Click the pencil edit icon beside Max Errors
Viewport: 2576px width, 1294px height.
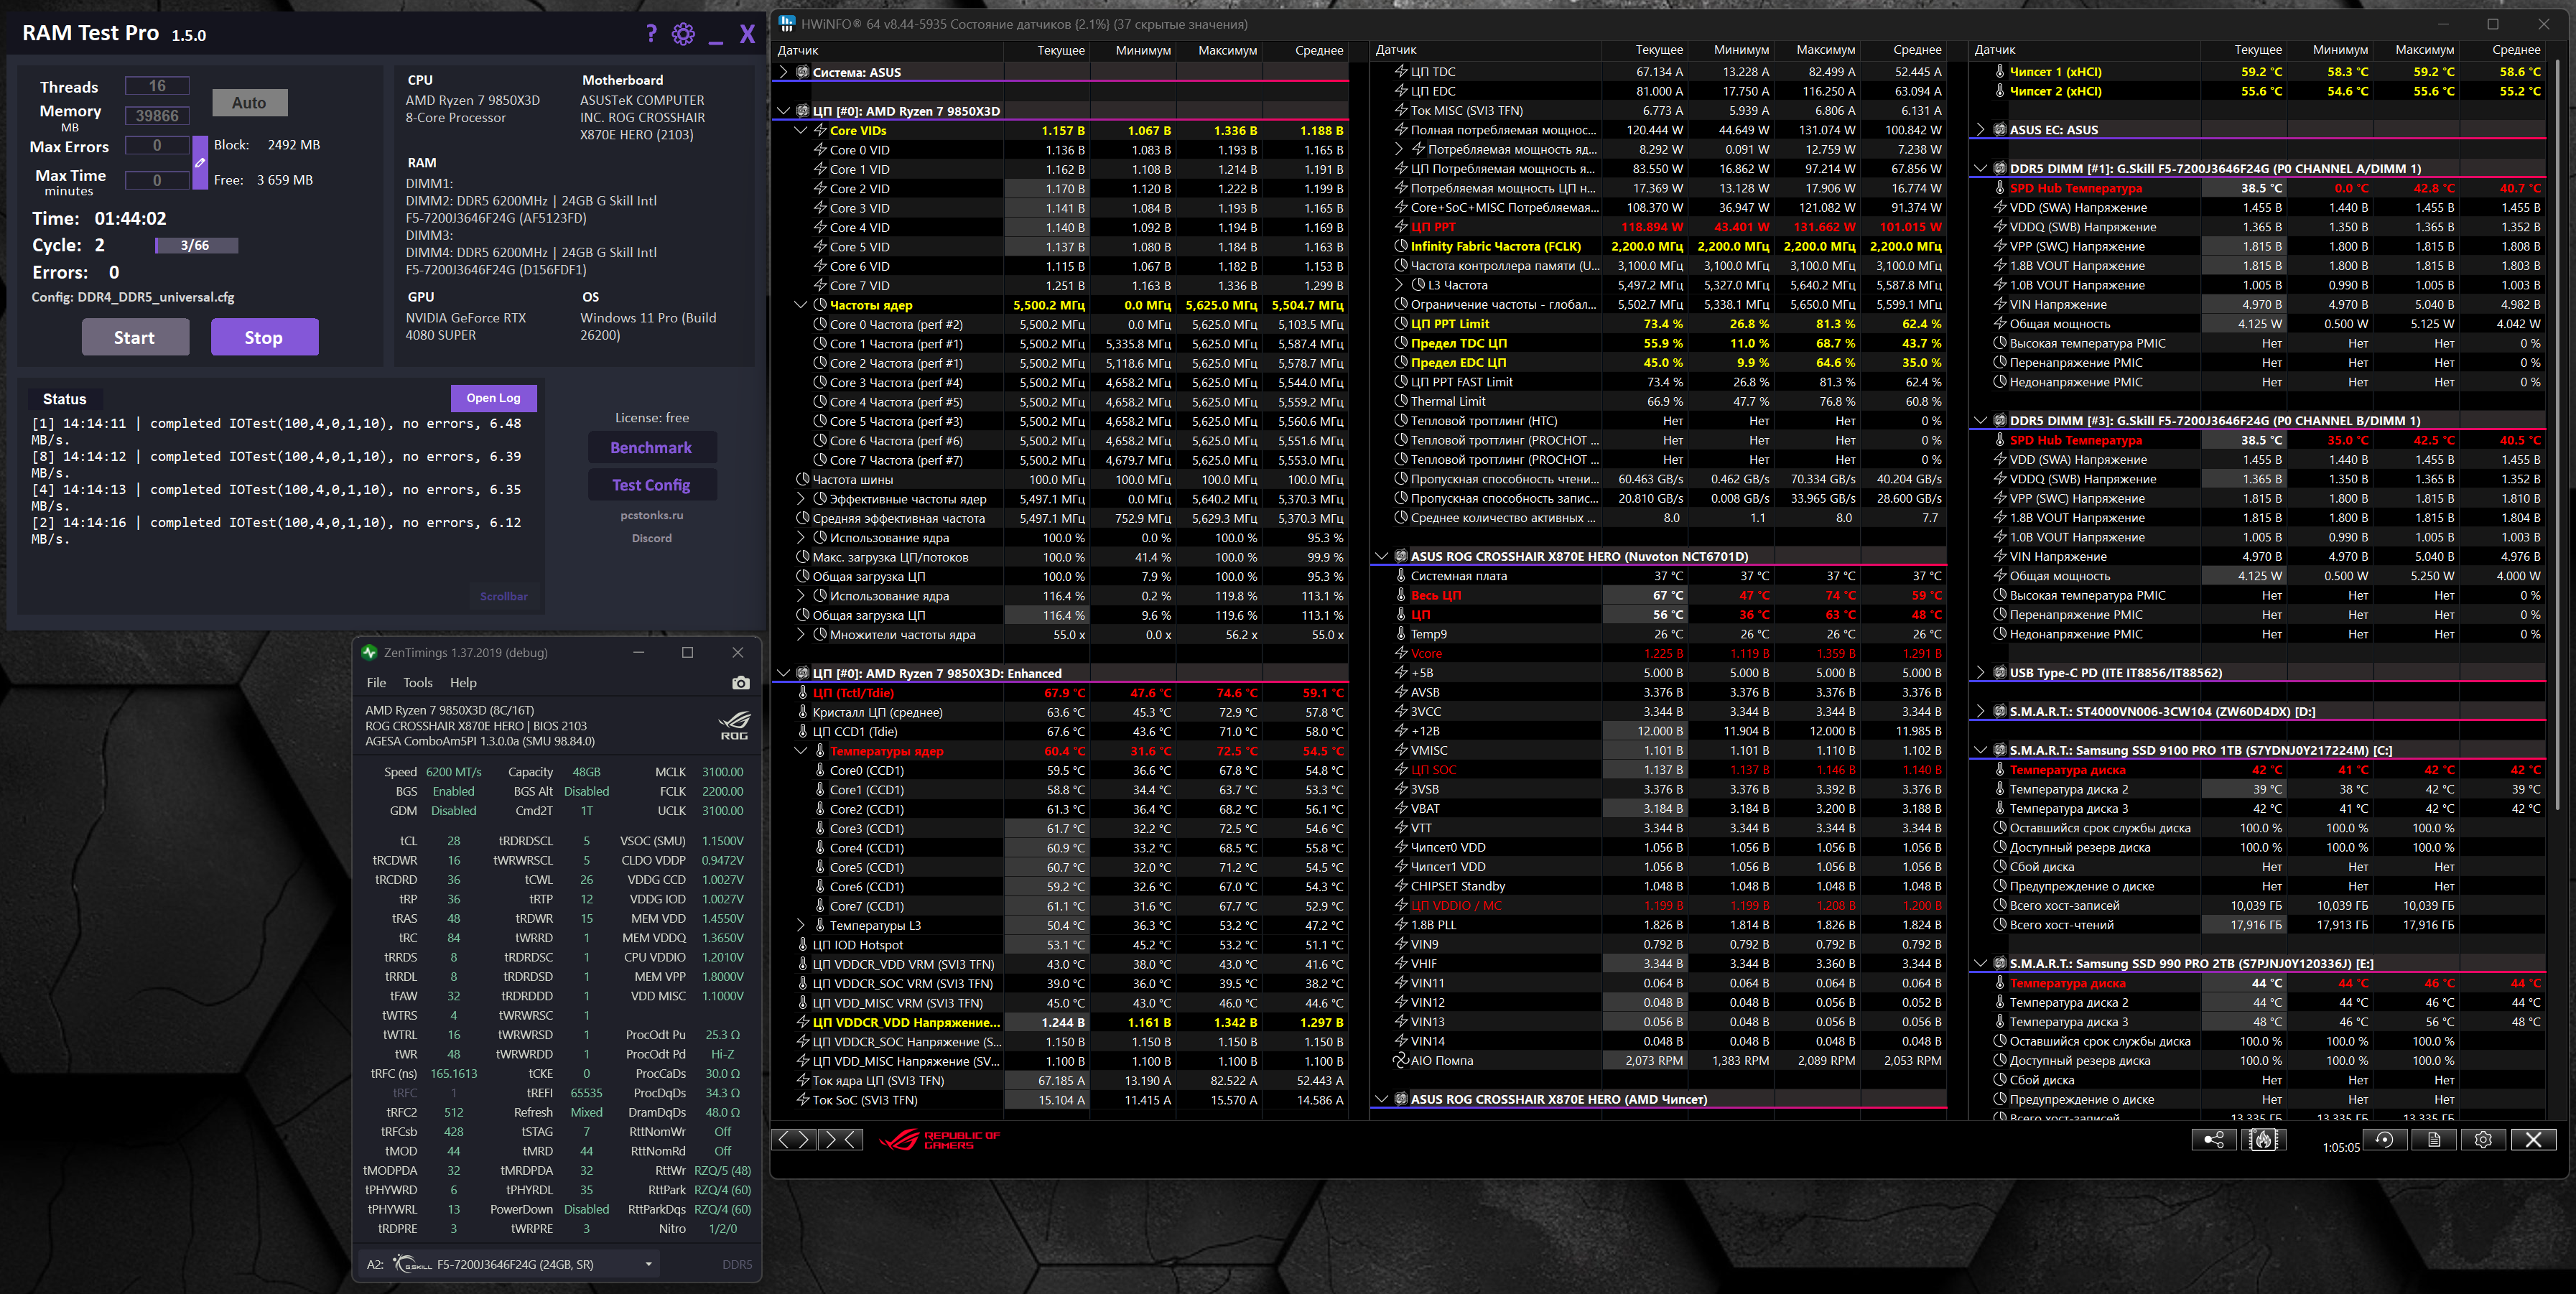tap(200, 162)
